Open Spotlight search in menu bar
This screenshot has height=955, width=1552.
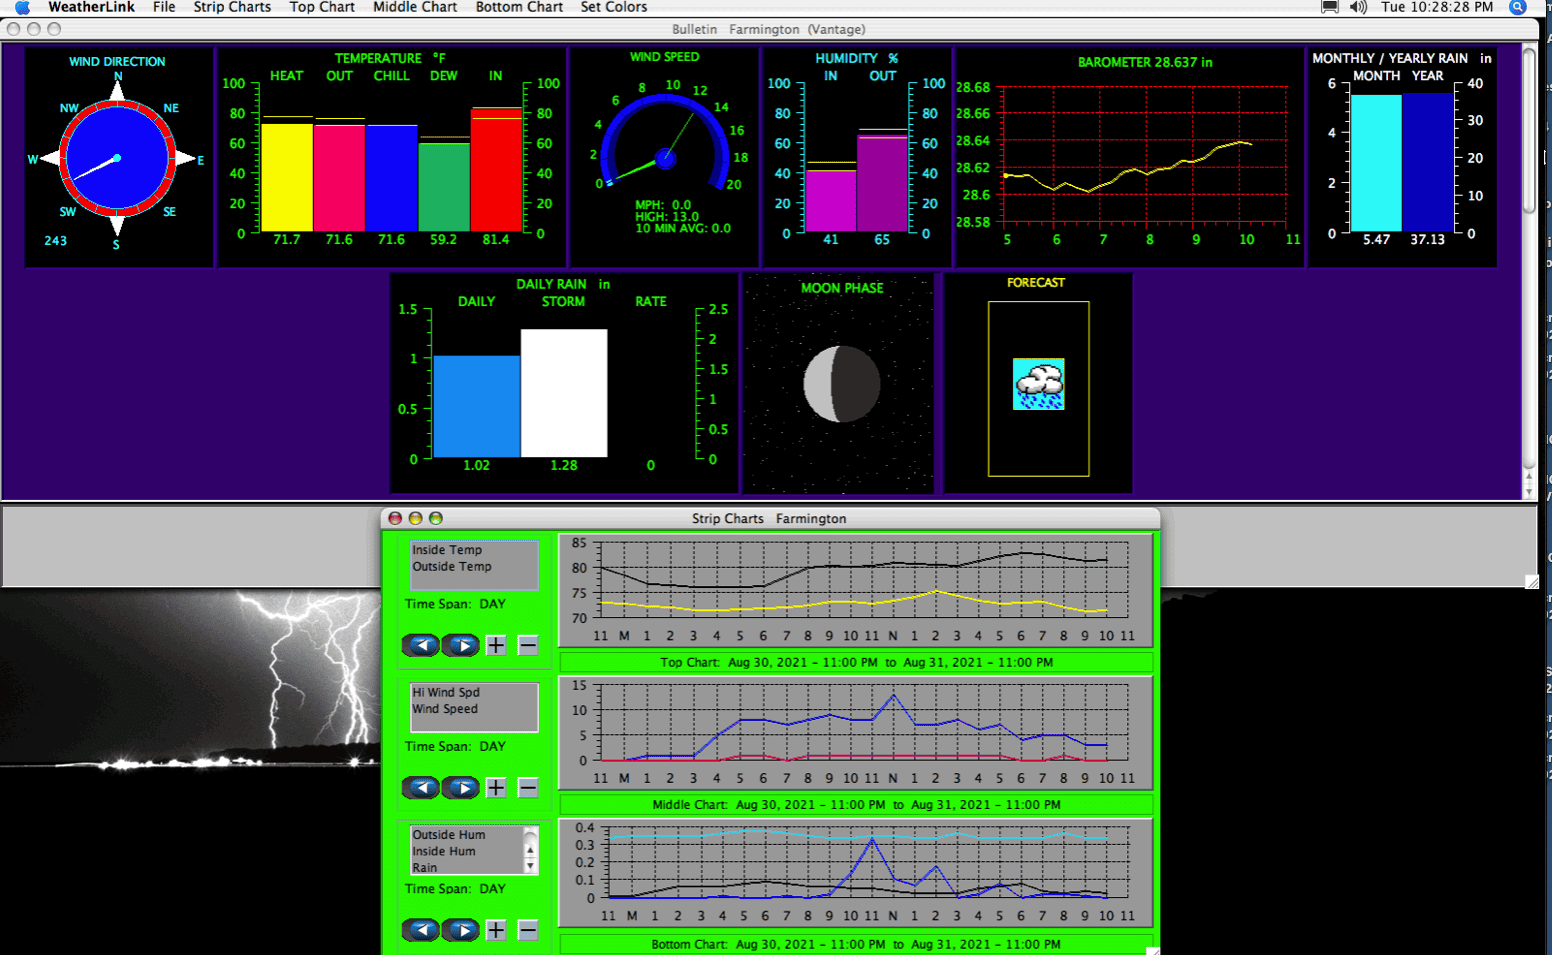pos(1518,7)
